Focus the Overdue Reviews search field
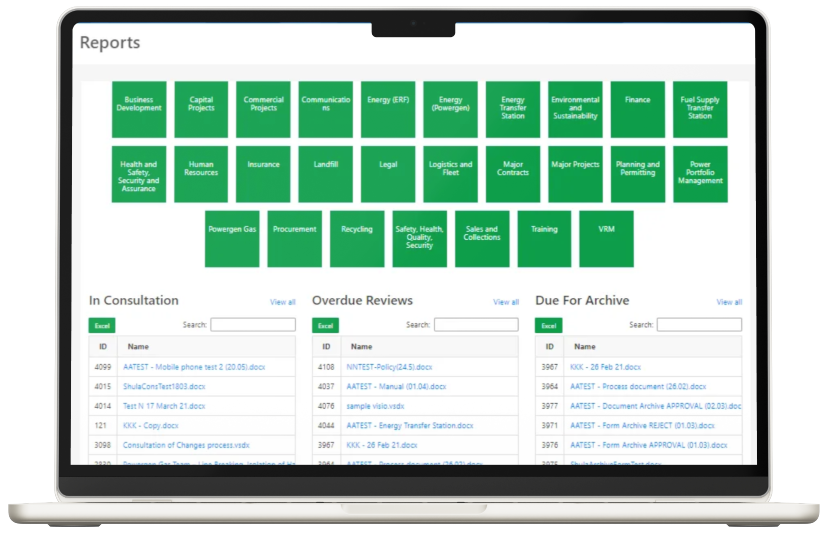 (476, 325)
